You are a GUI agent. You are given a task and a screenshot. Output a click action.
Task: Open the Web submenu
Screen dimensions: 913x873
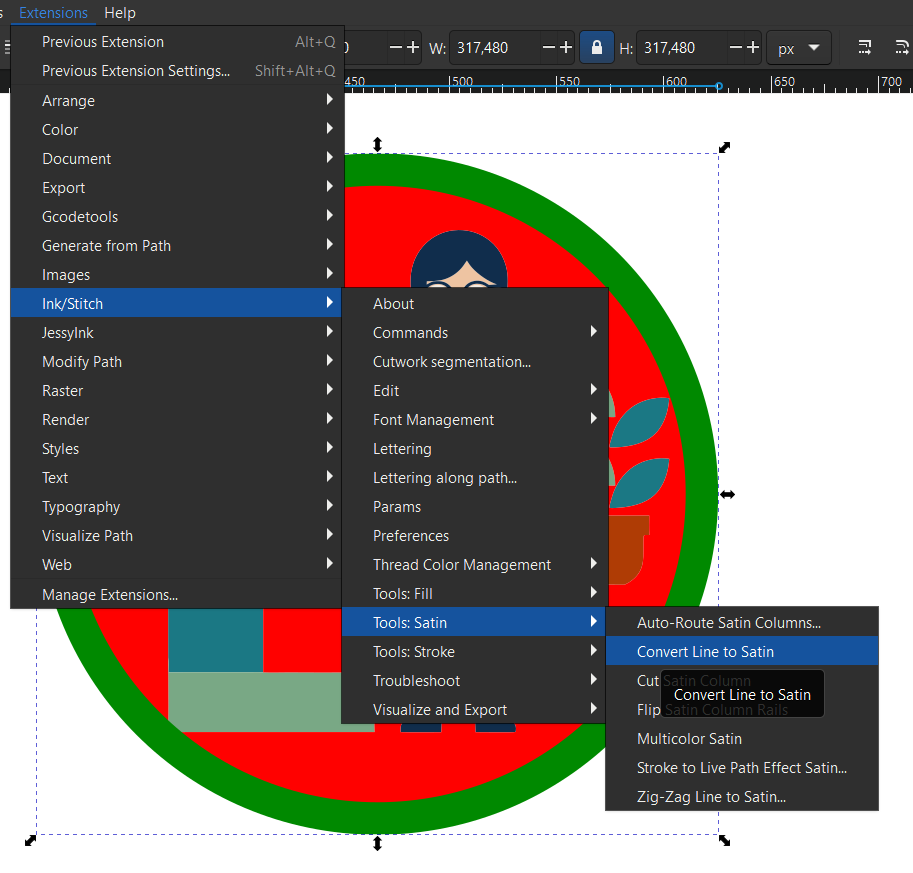tap(176, 565)
